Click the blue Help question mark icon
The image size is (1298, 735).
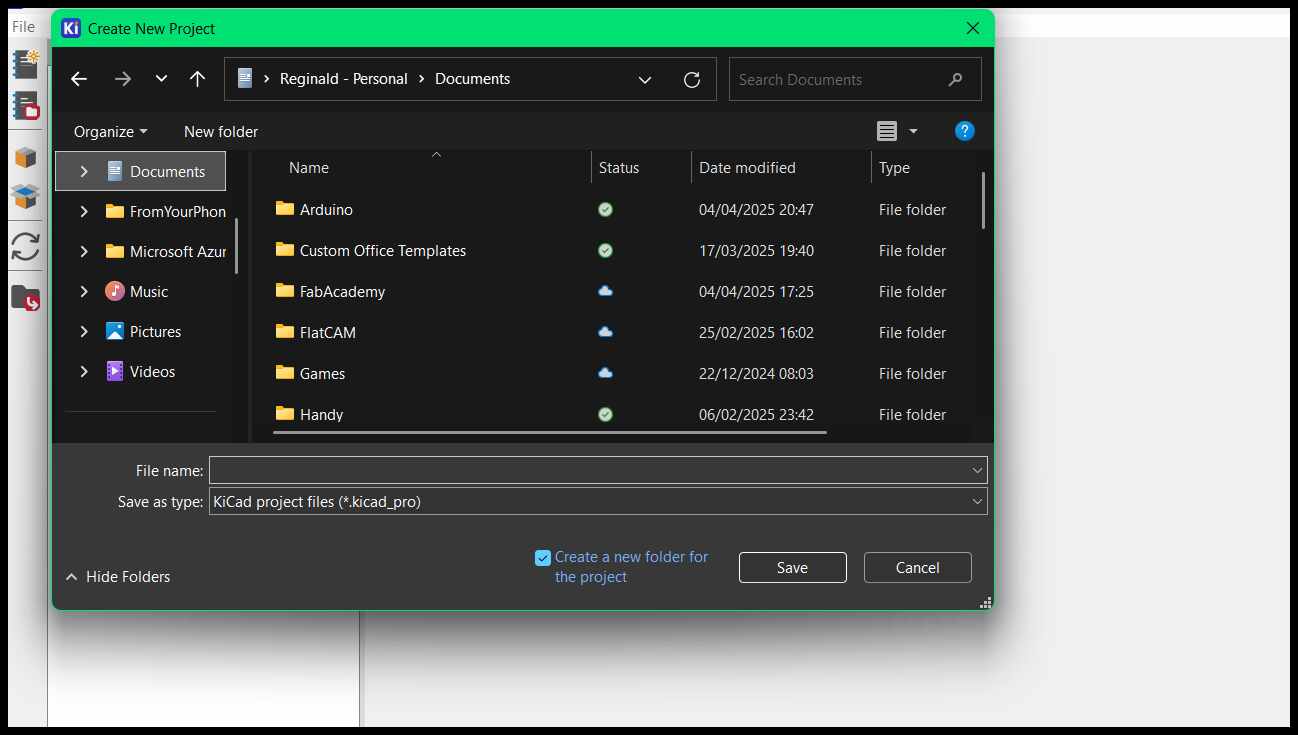coord(964,131)
